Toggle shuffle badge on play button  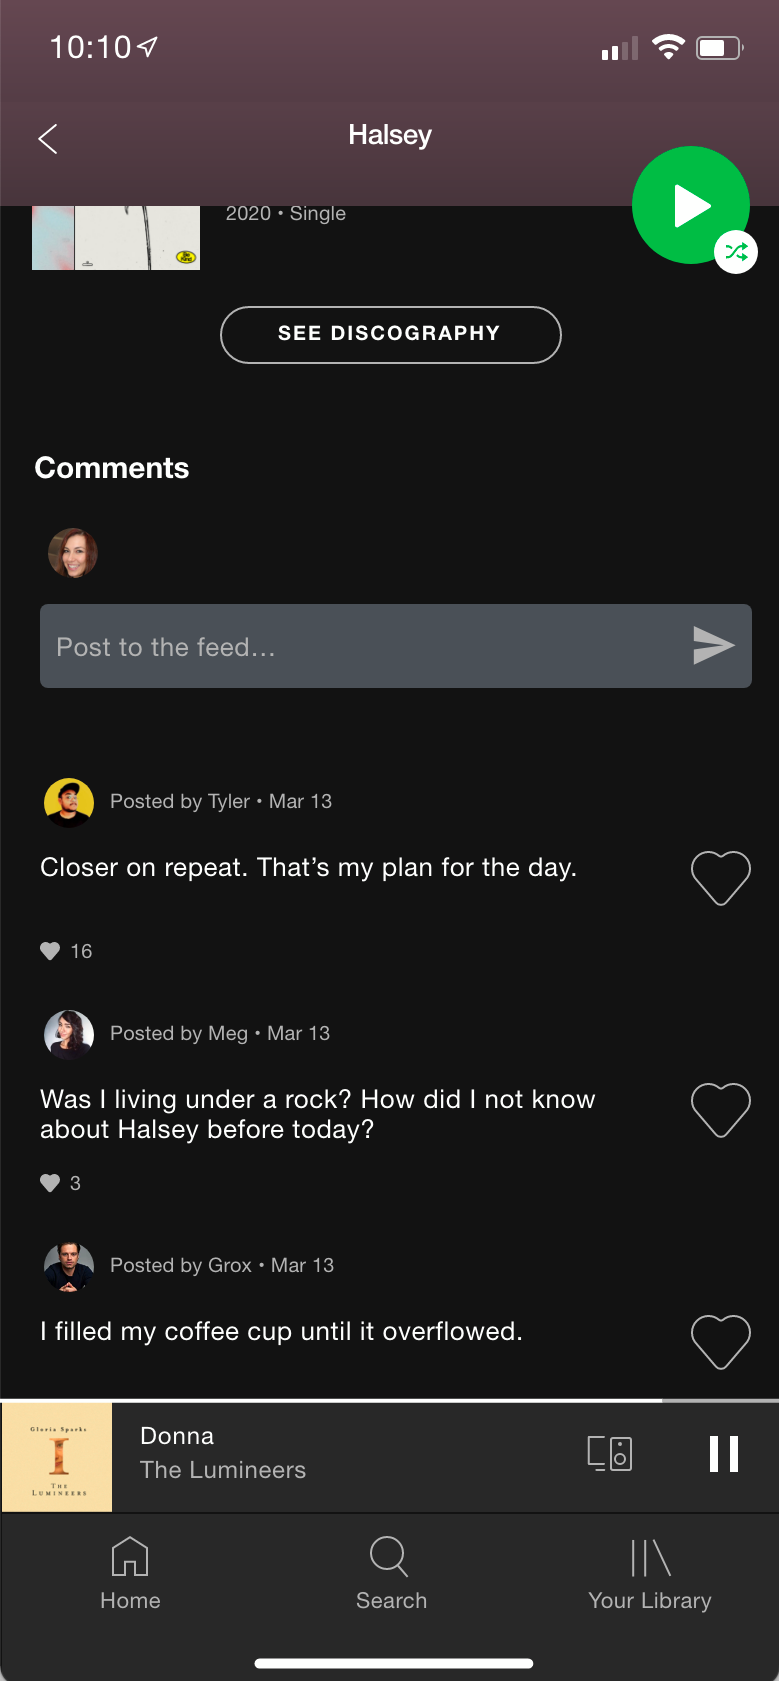tap(736, 252)
